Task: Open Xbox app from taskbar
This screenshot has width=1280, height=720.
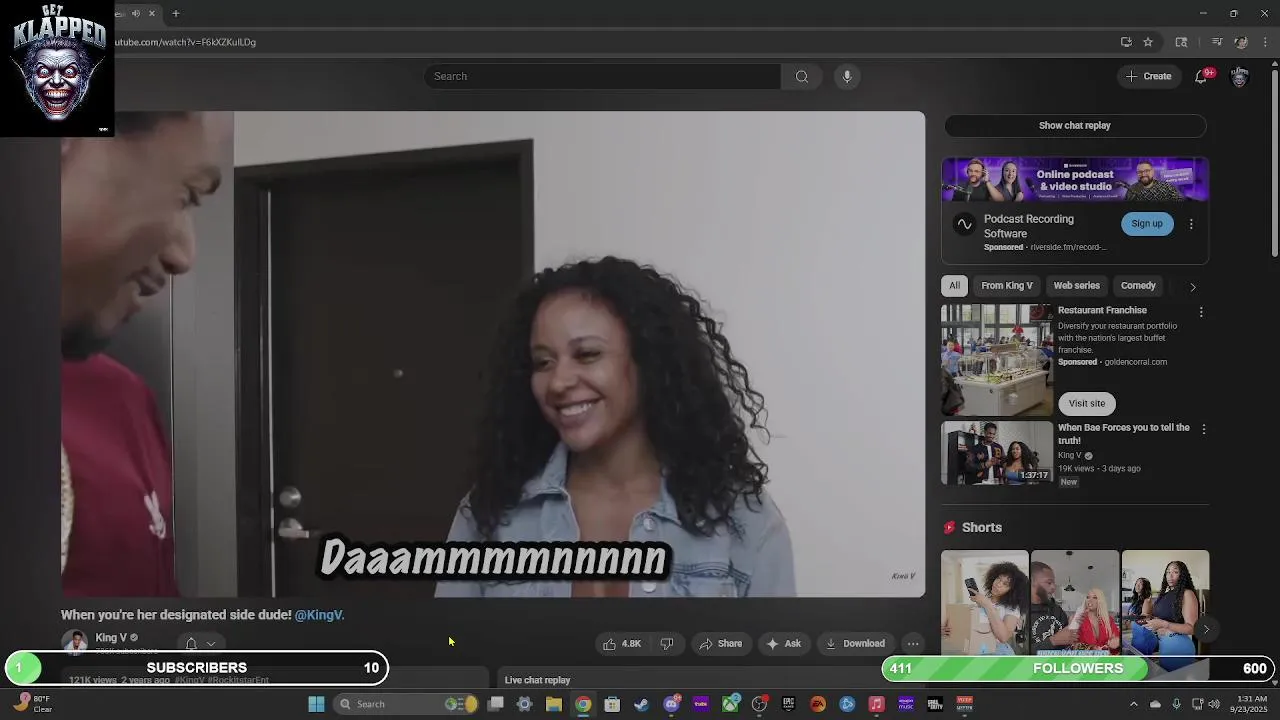Action: pyautogui.click(x=730, y=704)
